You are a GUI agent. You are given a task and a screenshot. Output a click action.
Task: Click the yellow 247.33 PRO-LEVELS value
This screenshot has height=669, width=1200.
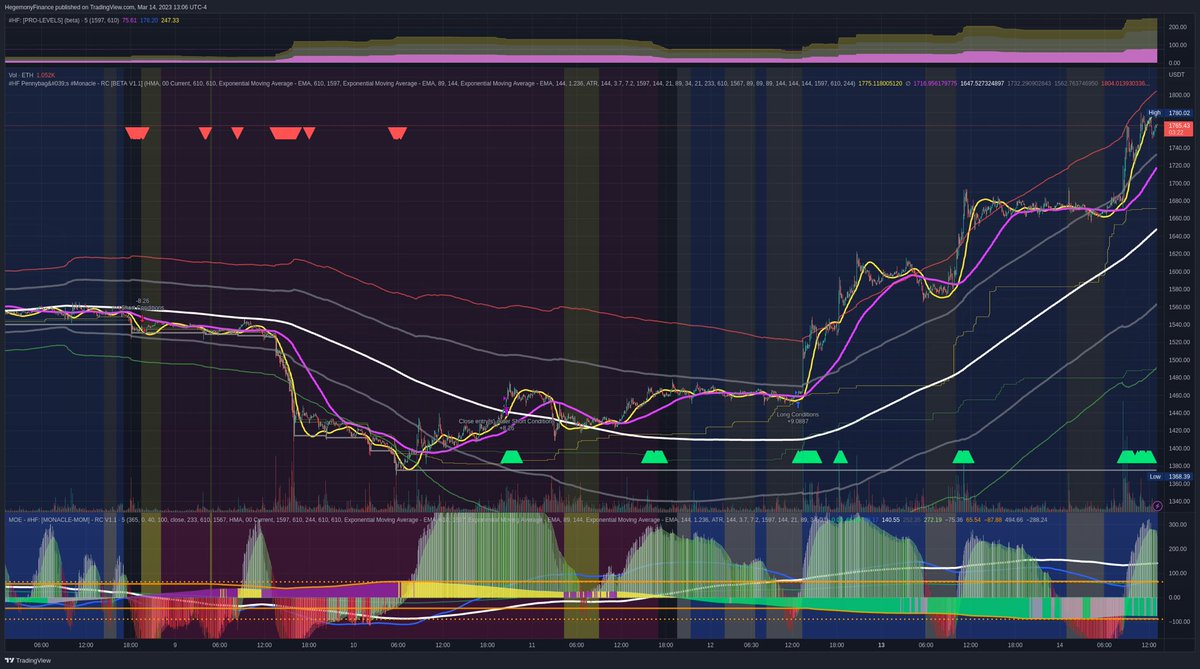pos(170,18)
